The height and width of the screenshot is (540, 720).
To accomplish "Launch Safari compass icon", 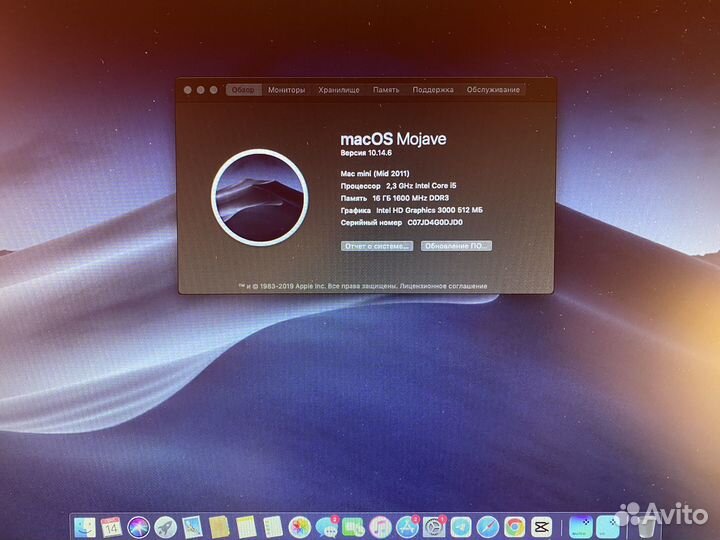I will (x=488, y=527).
